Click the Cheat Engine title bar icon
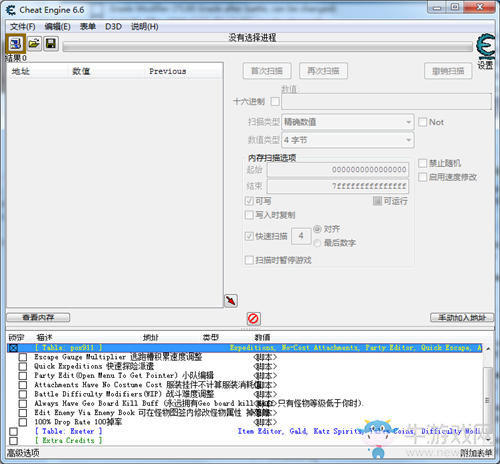Image resolution: width=500 pixels, height=464 pixels. point(11,10)
